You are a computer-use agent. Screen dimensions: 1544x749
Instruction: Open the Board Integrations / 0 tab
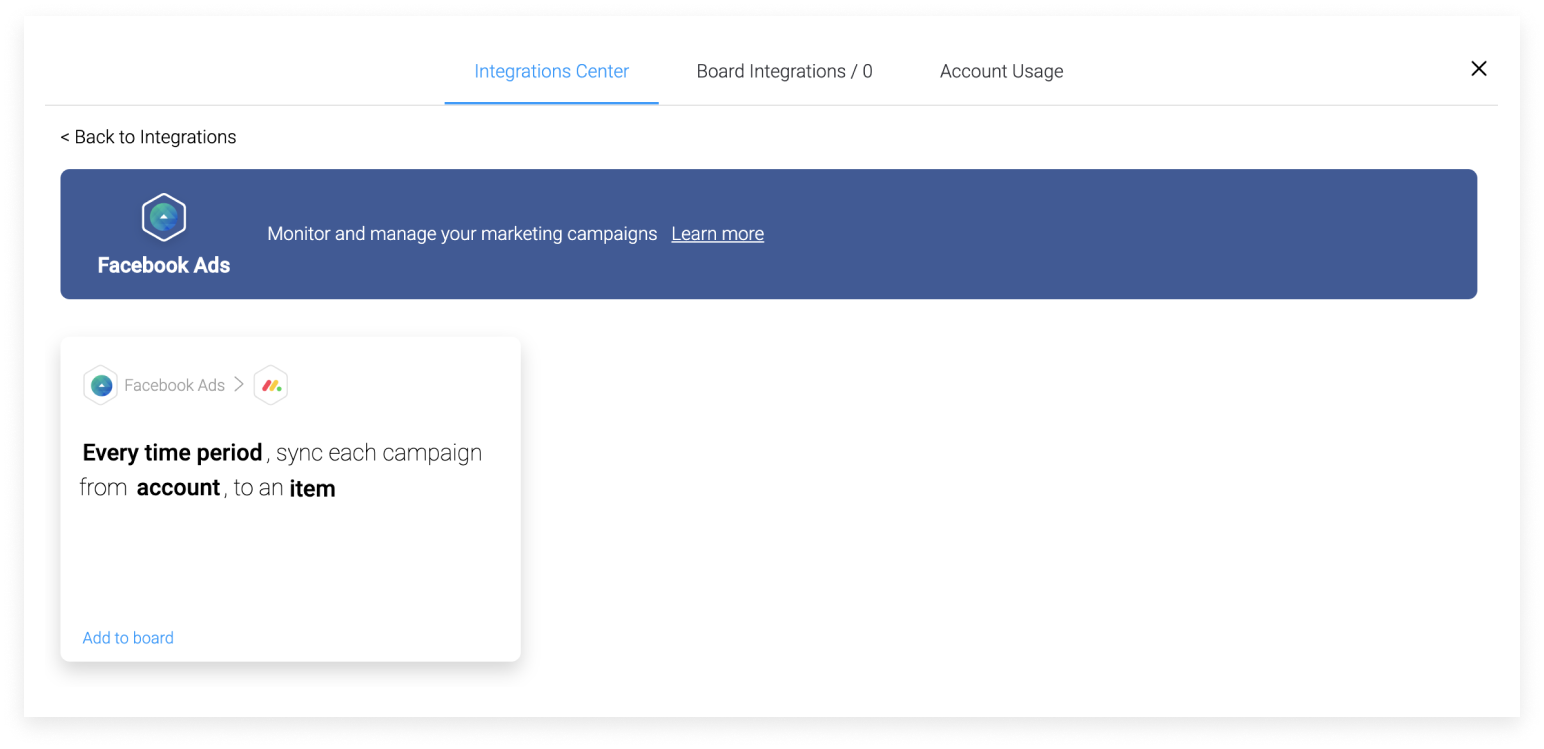click(x=784, y=71)
